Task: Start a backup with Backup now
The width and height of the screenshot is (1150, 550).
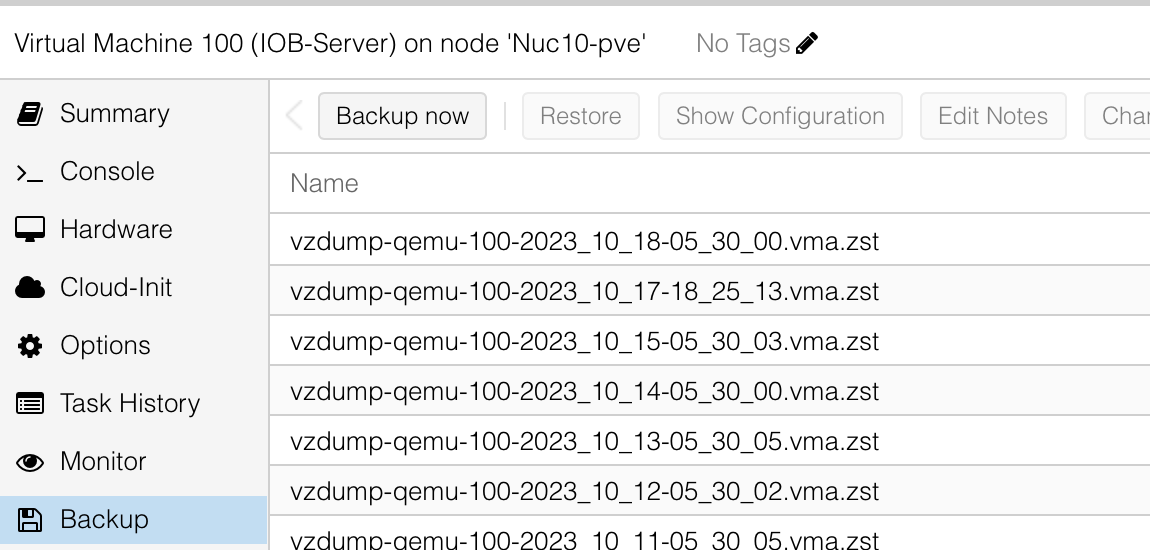Action: [402, 116]
